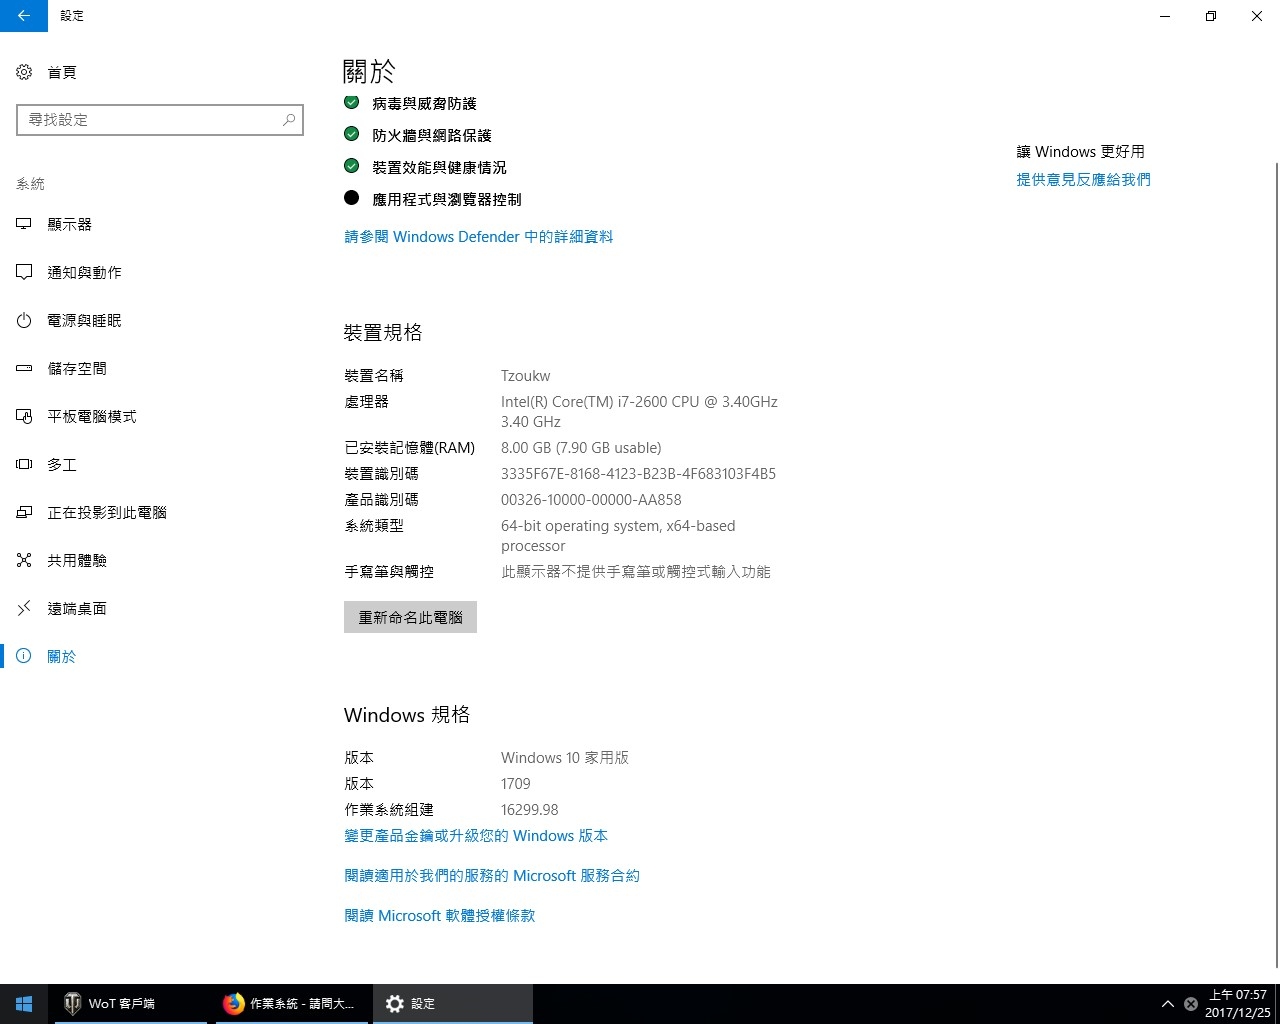Click the OS build 16299.98
Image resolution: width=1280 pixels, height=1024 pixels.
click(529, 810)
